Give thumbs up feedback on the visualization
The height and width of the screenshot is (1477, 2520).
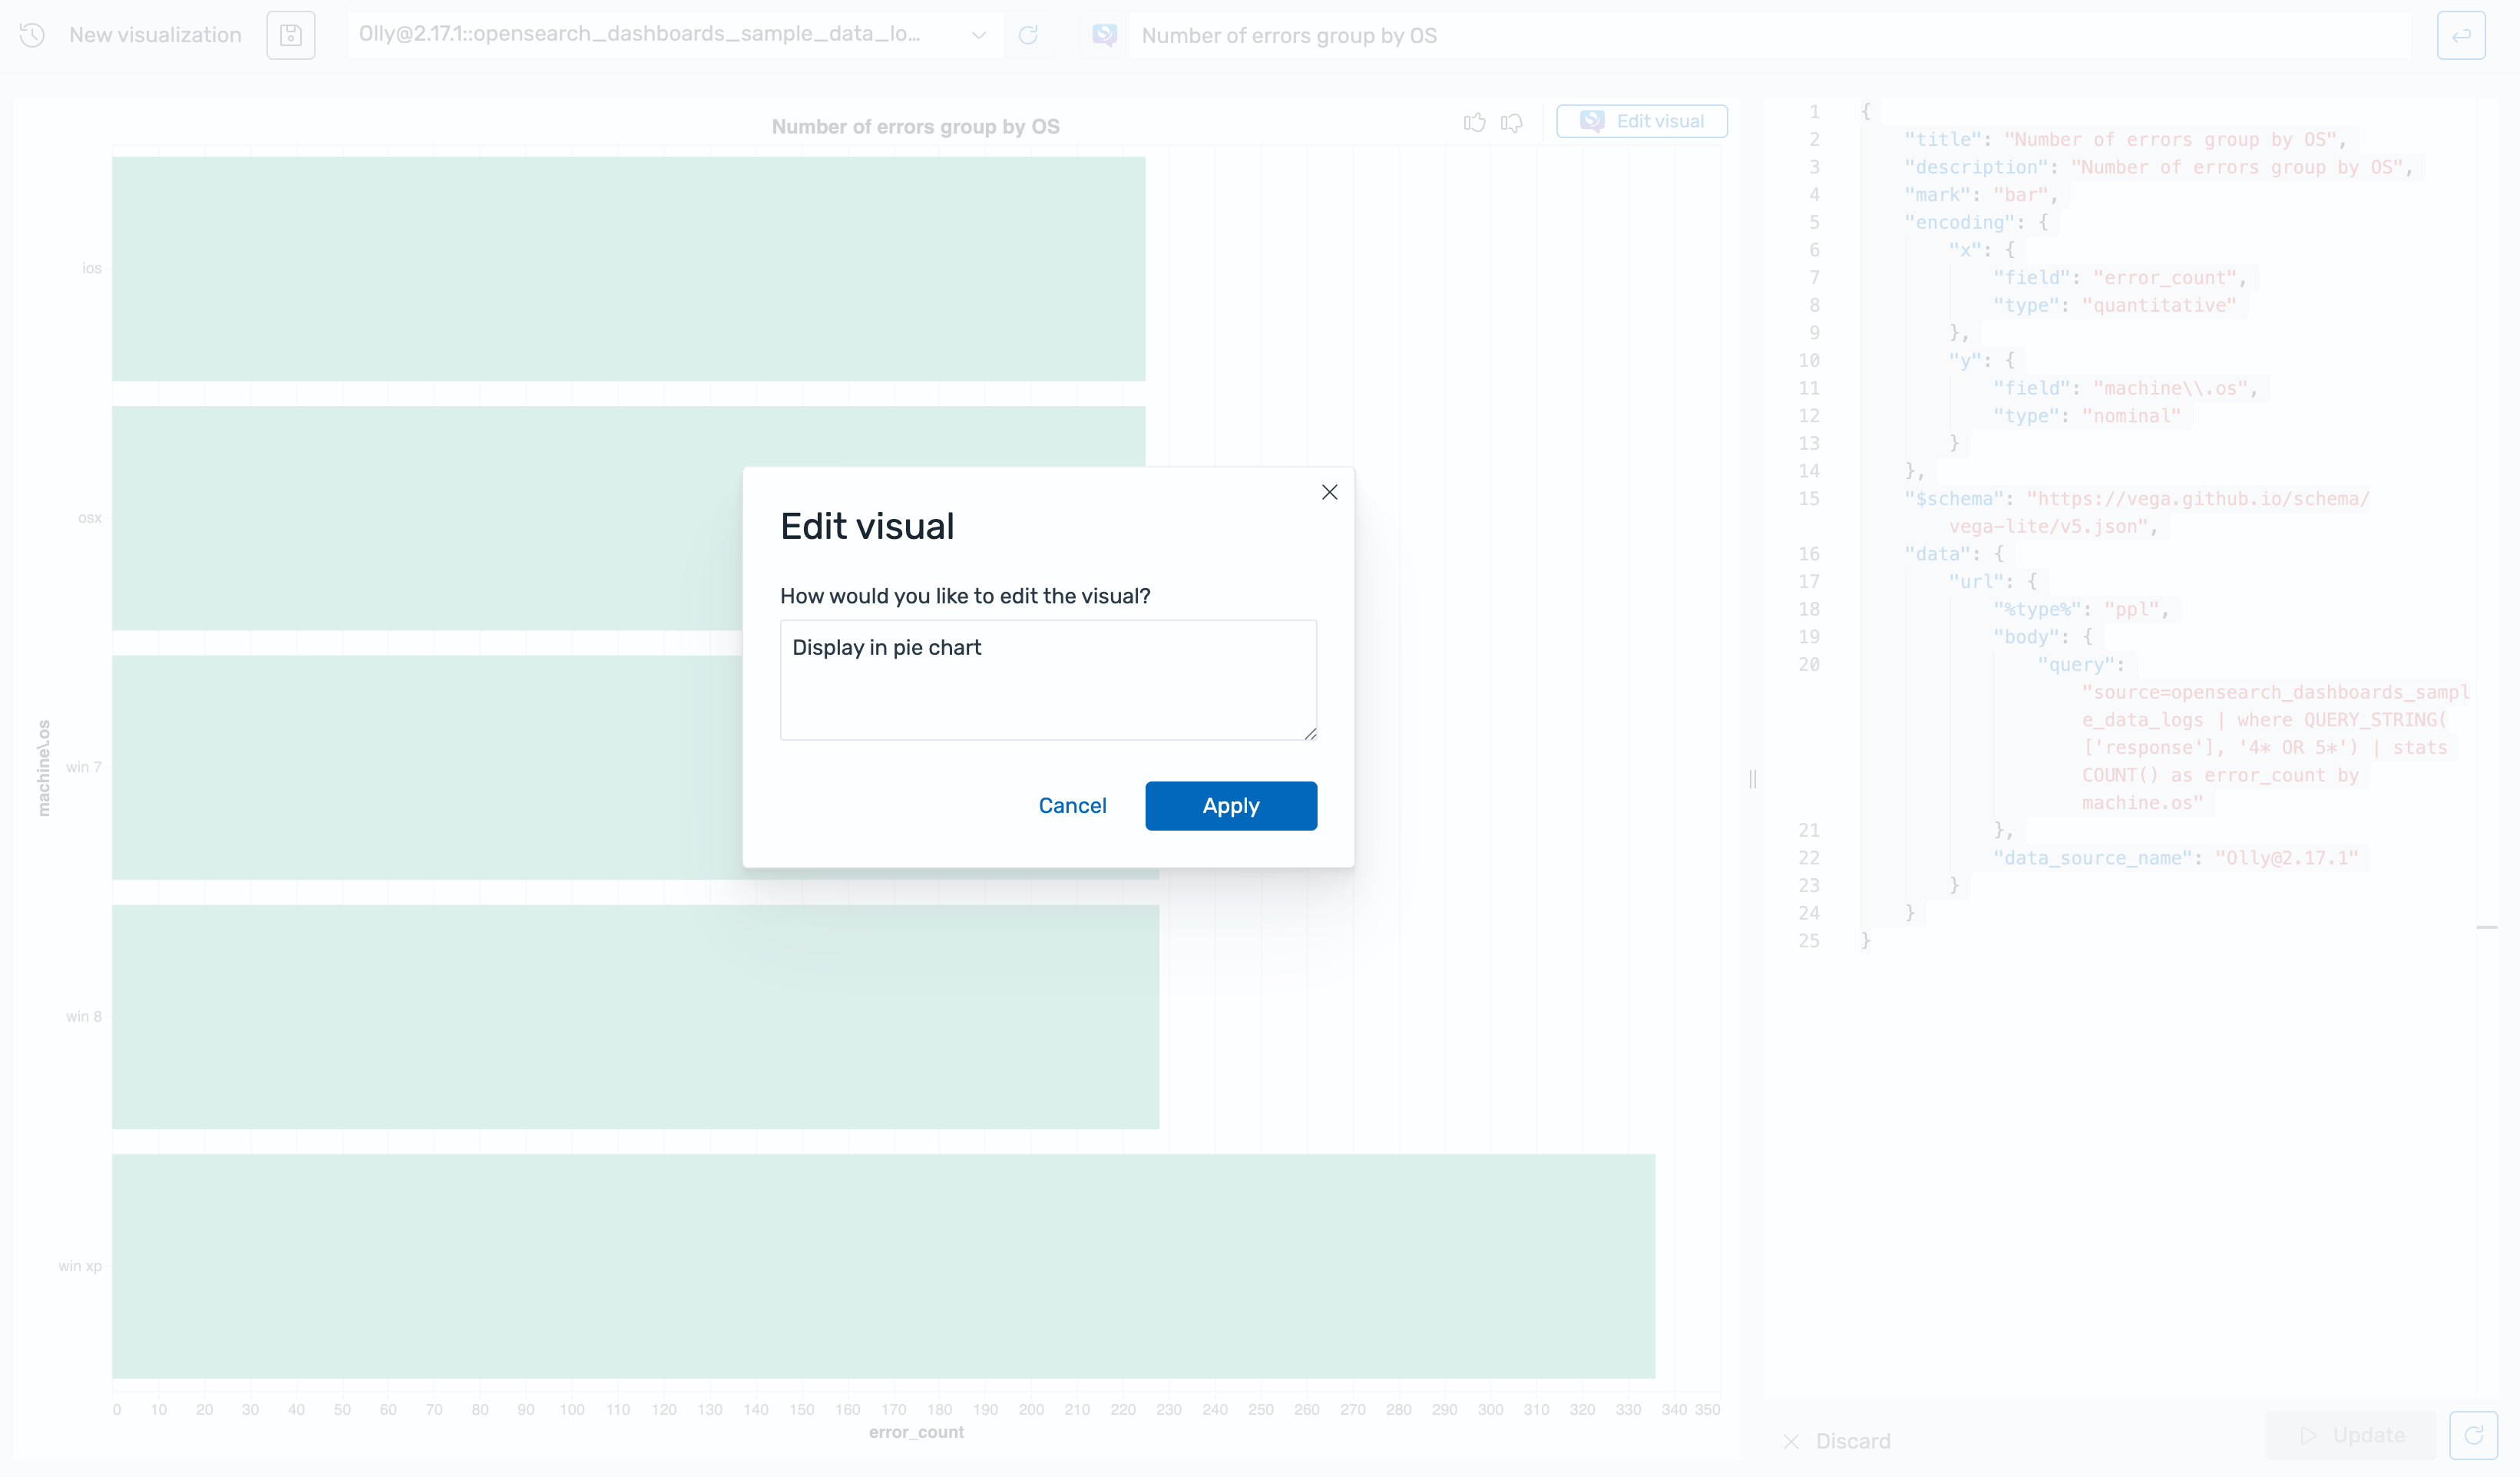point(1475,123)
